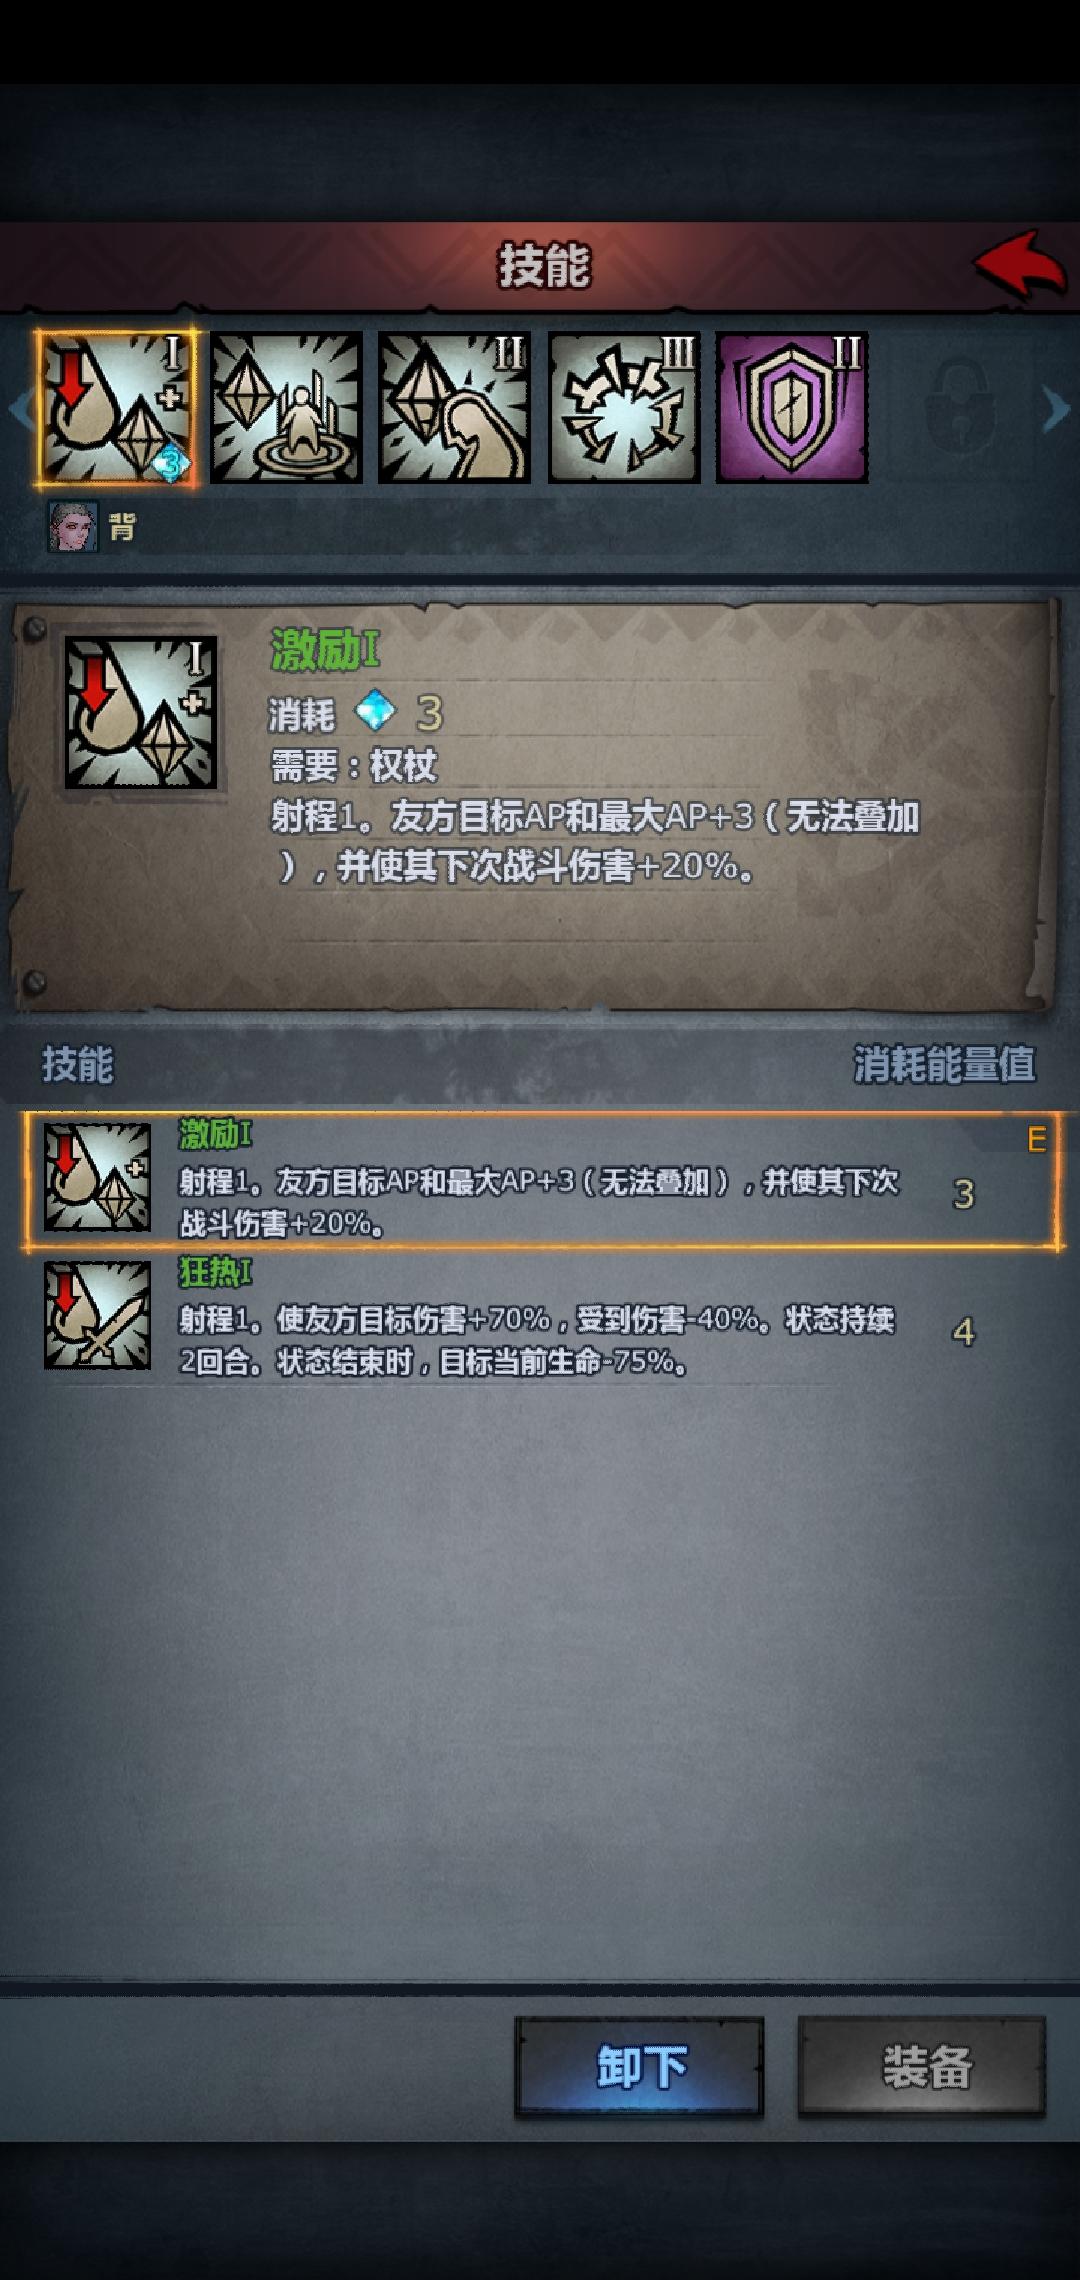Tap the large 激励I skill detail icon

141,713
